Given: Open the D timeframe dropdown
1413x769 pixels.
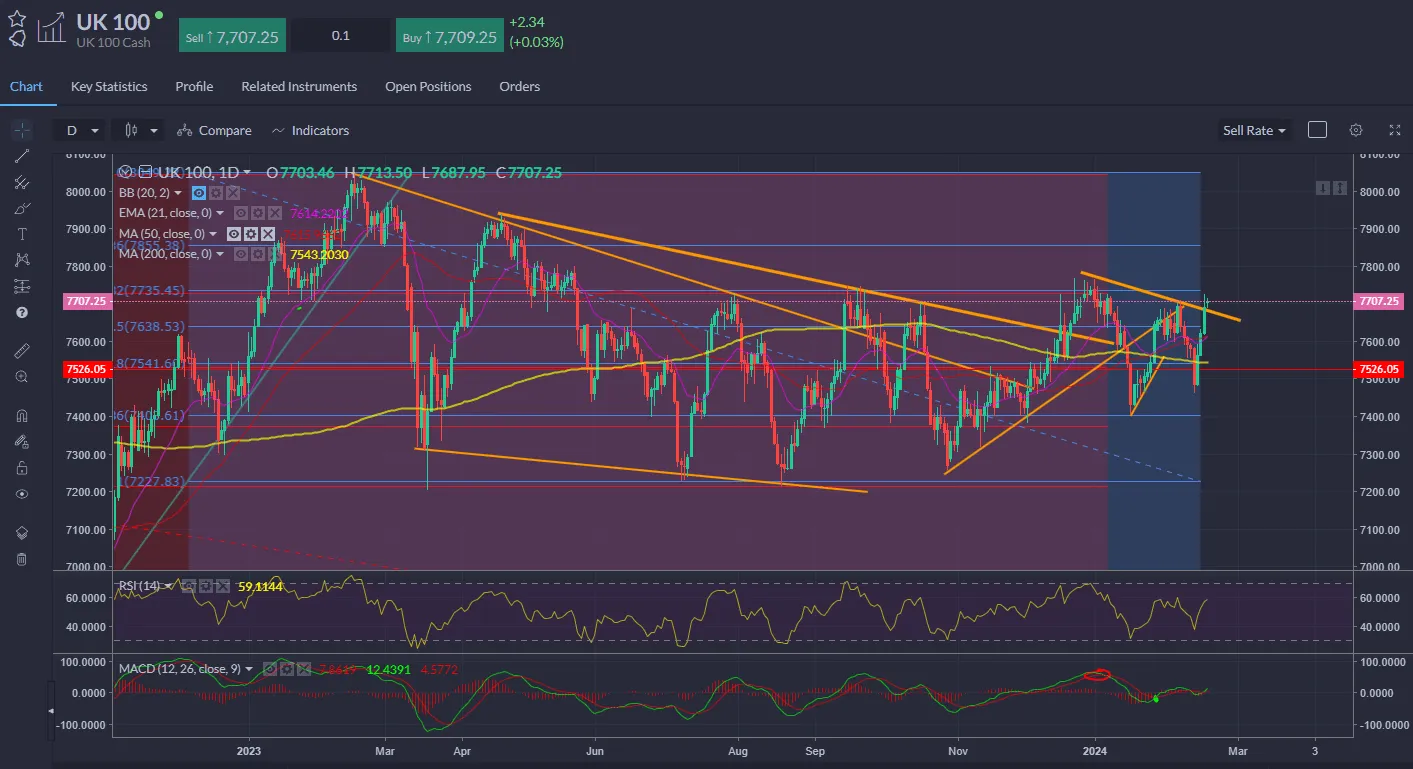Looking at the screenshot, I should click(x=81, y=130).
